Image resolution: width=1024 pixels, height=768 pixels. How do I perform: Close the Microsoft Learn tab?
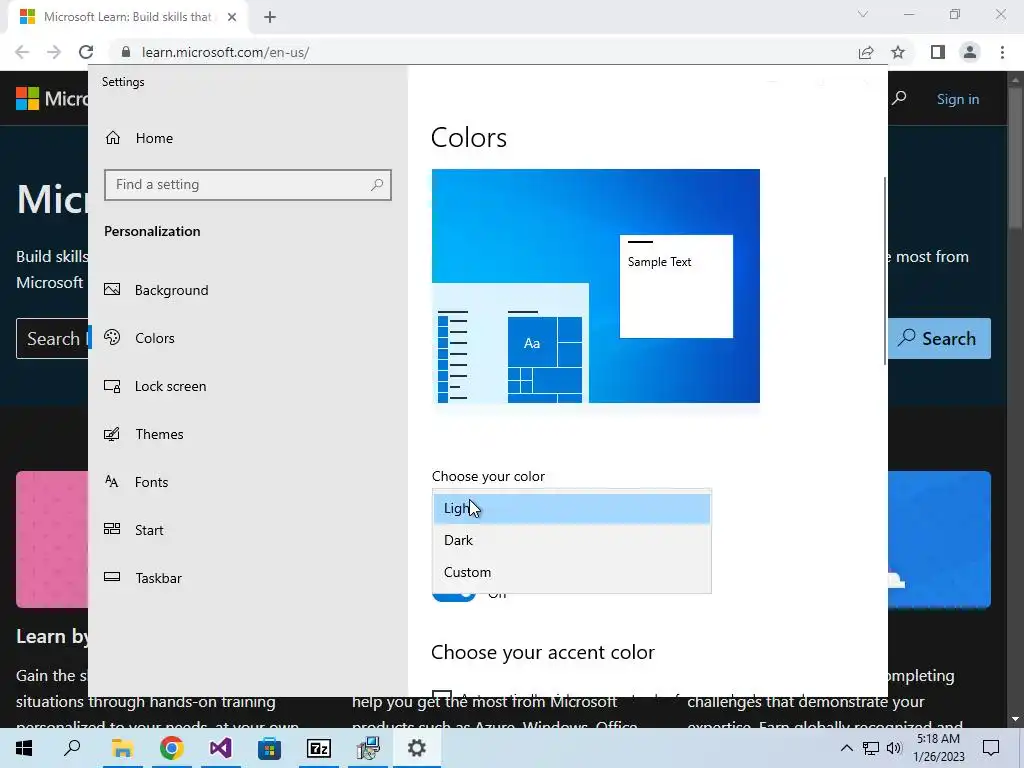point(232,17)
